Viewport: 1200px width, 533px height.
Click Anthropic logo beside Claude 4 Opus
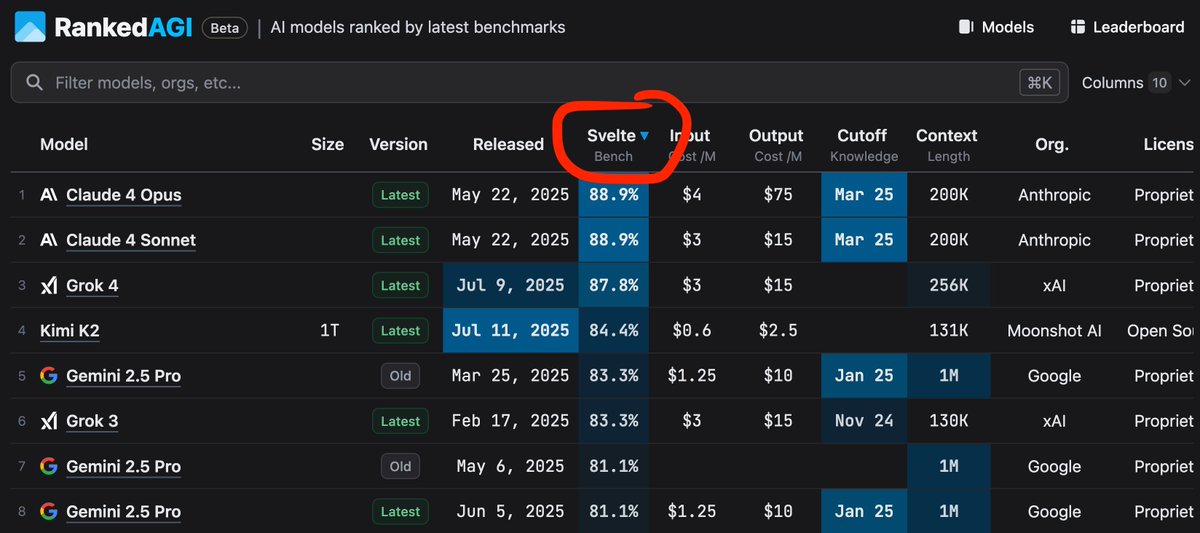[x=48, y=195]
